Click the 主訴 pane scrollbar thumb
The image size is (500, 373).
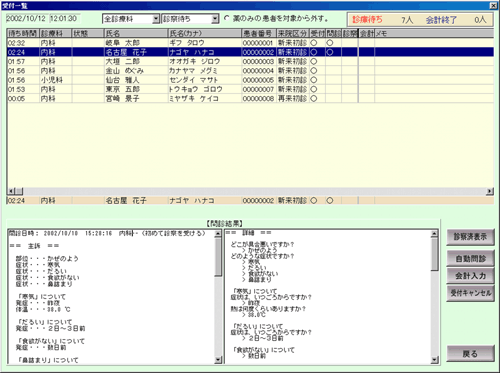(x=218, y=257)
